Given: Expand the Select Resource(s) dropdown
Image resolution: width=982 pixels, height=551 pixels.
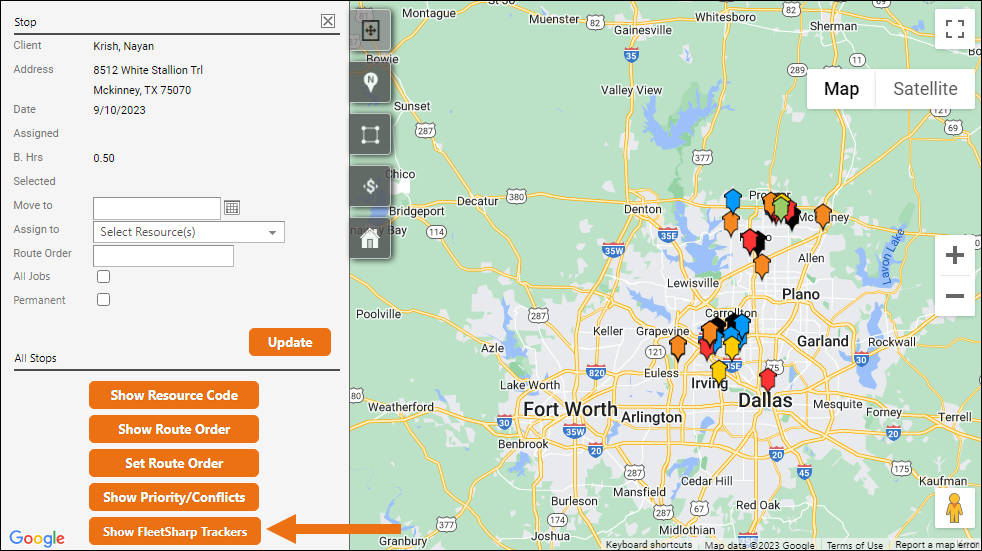Looking at the screenshot, I should (x=190, y=232).
